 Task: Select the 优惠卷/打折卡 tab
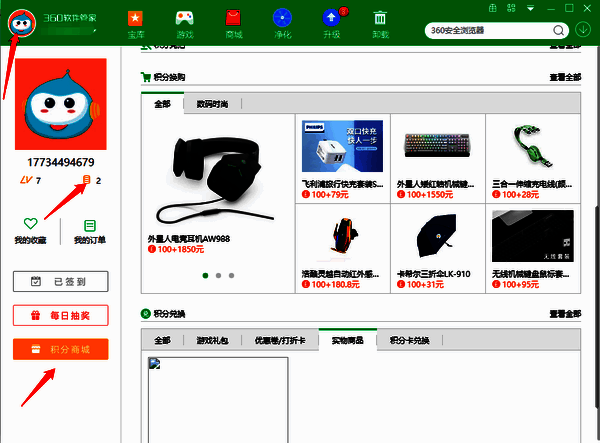[x=280, y=340]
